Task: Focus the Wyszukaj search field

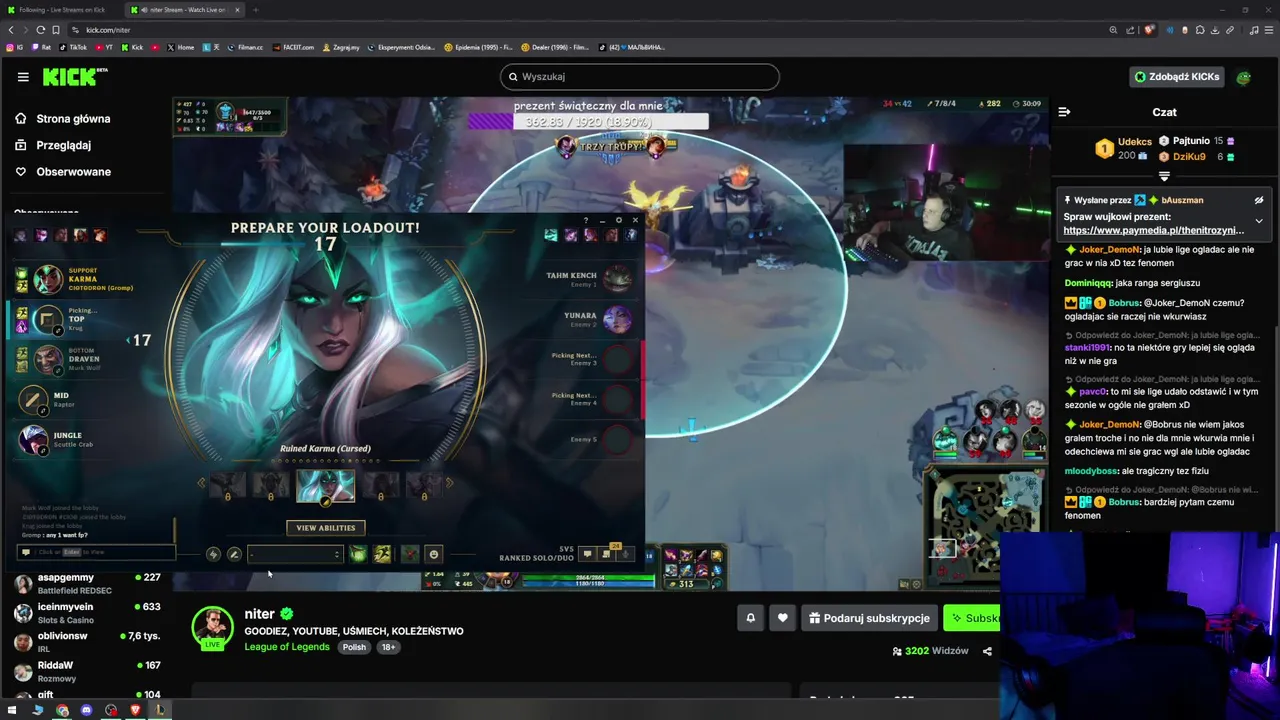Action: point(640,77)
